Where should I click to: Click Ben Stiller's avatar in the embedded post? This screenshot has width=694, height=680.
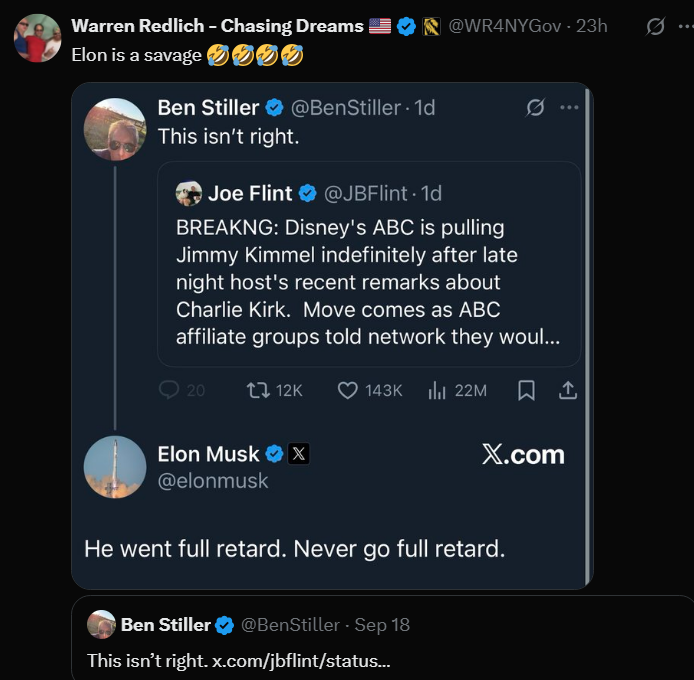click(x=115, y=129)
